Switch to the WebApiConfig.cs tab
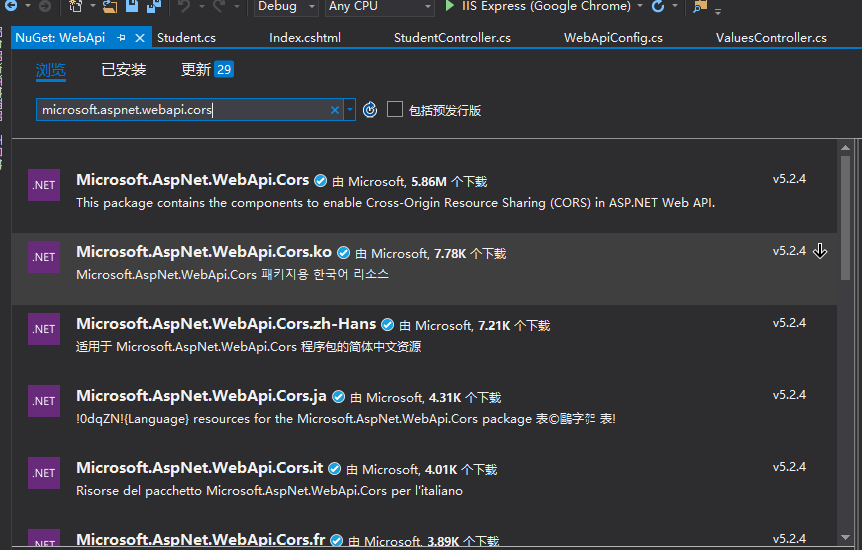This screenshot has height=550, width=862. [x=613, y=38]
